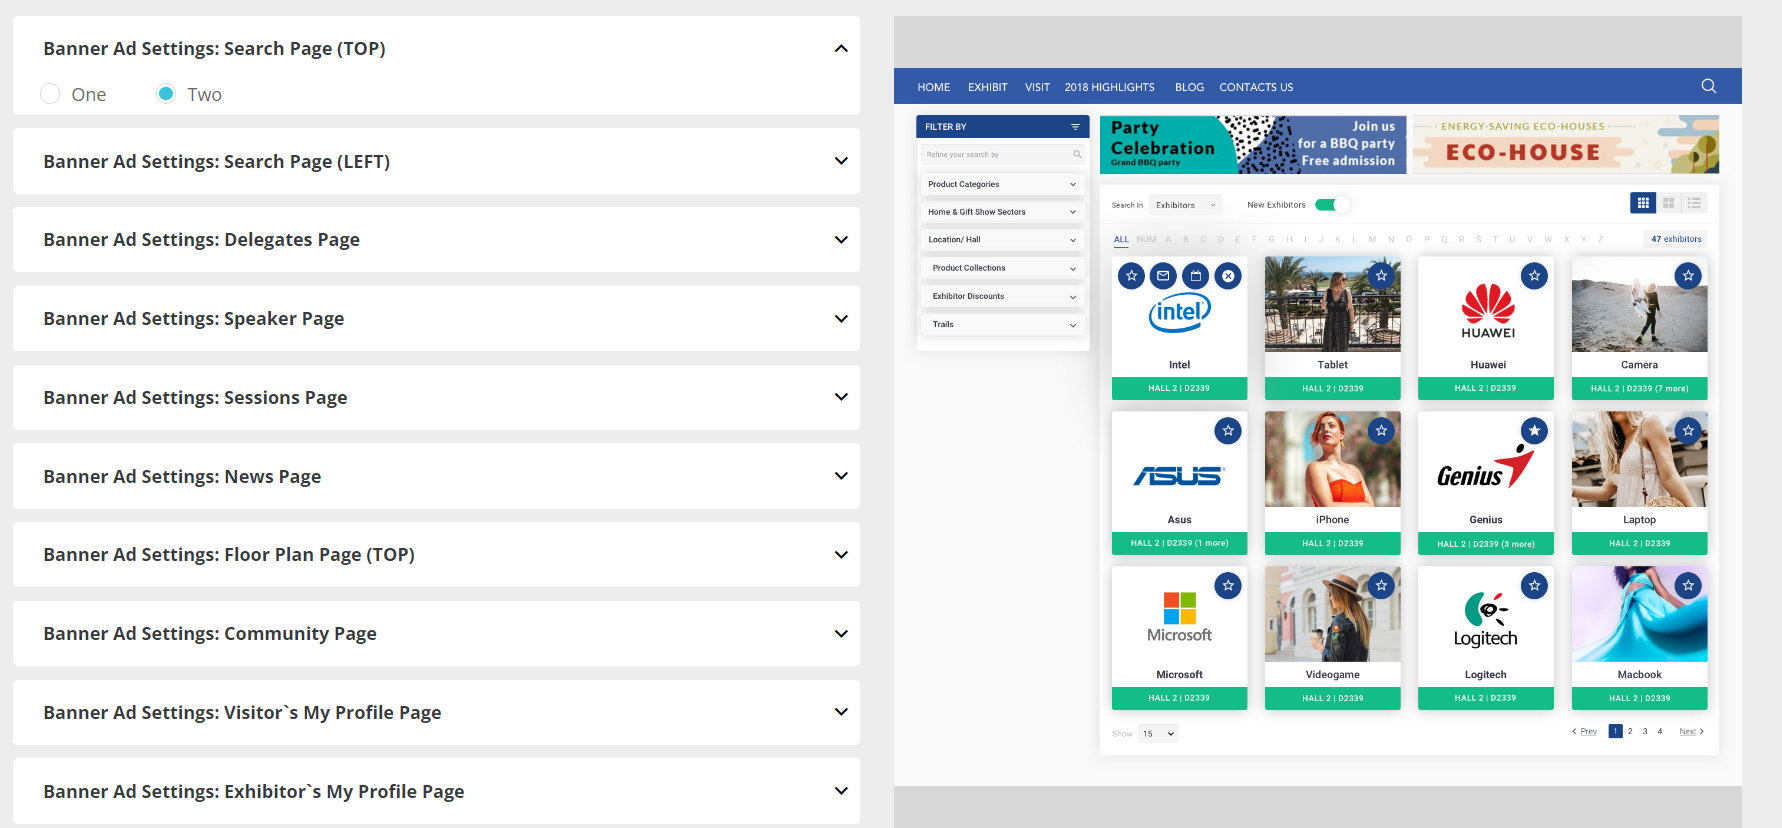Click Genius 'HALL 2 | D2339 (3 more)' button
This screenshot has width=1782, height=828.
1486,543
